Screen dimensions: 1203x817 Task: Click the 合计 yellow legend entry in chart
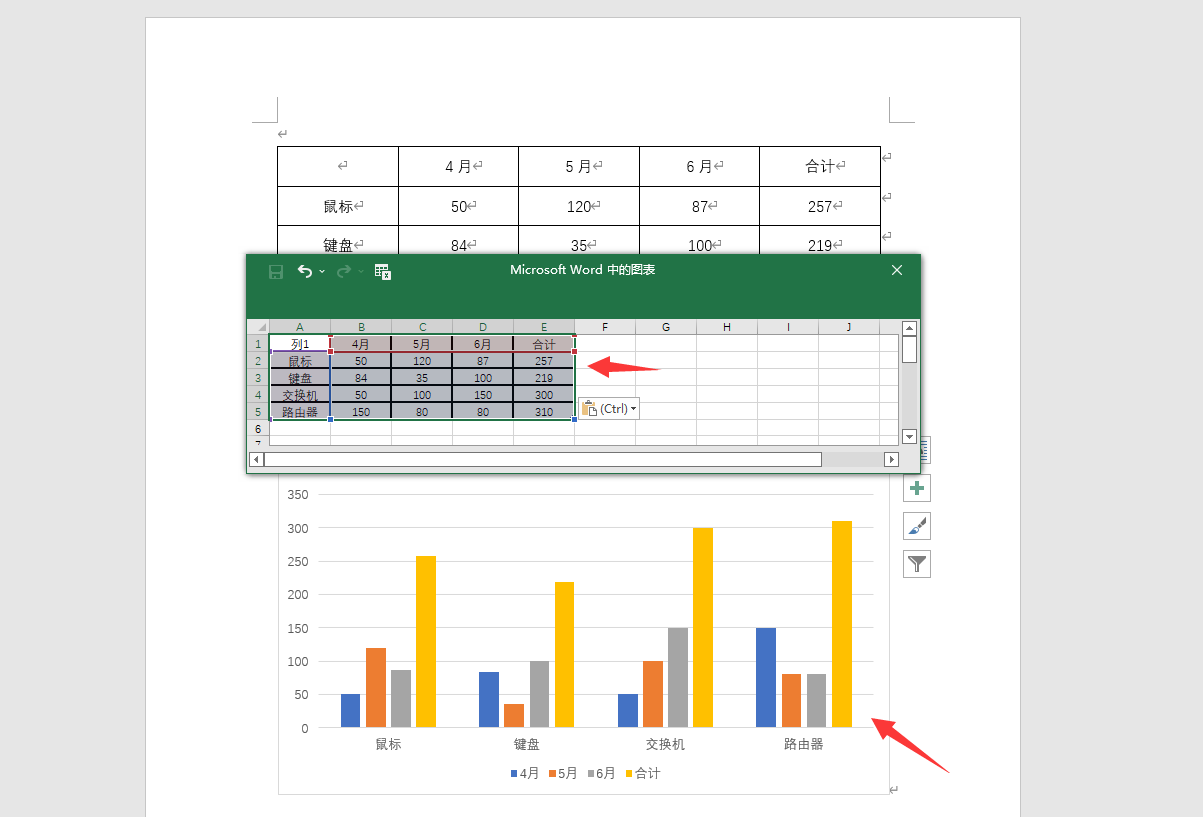643,773
